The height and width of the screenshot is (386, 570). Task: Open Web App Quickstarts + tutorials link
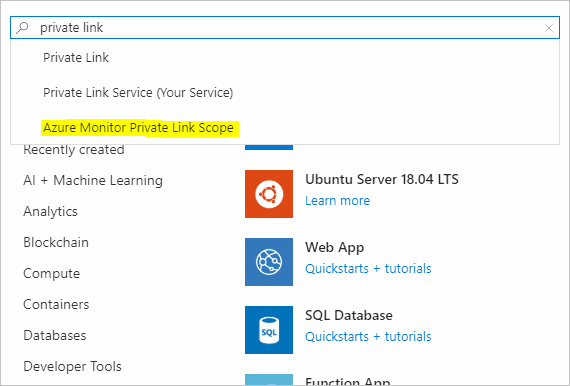pyautogui.click(x=368, y=269)
